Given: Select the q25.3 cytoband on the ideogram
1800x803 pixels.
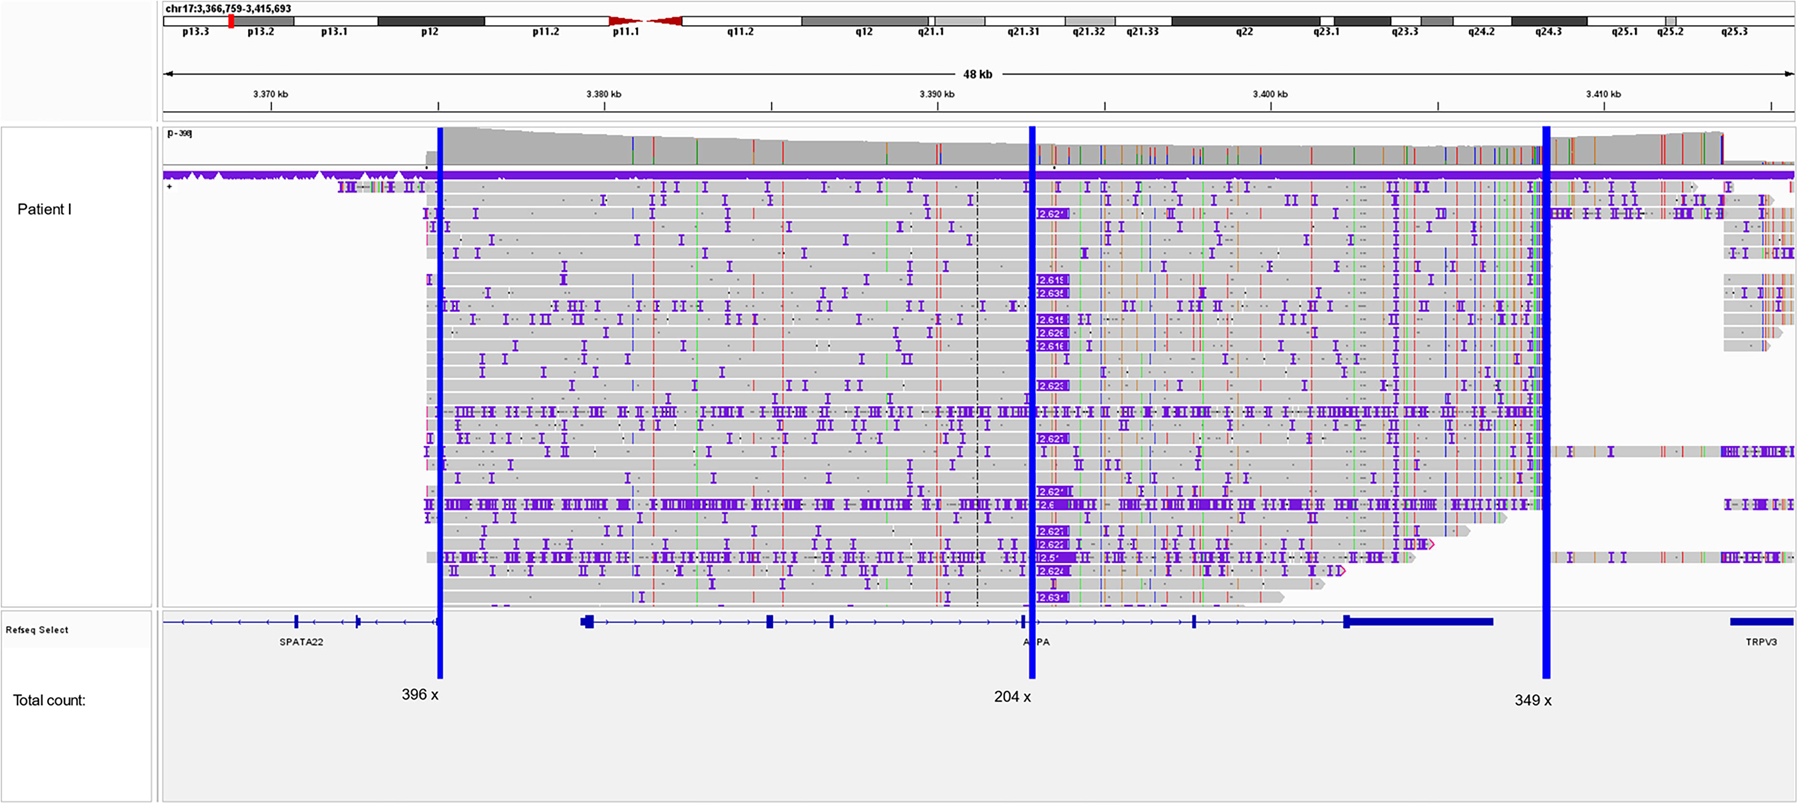Looking at the screenshot, I should click(x=1734, y=21).
